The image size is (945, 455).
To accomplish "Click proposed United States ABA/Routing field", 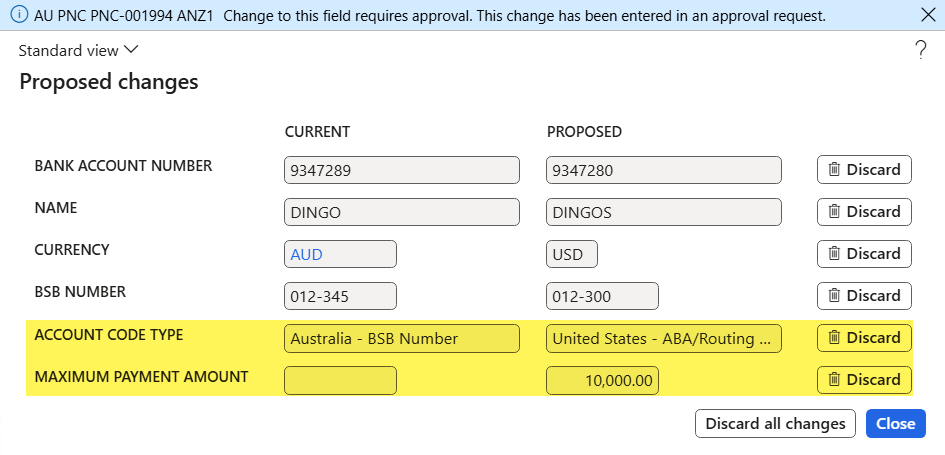I will click(x=664, y=338).
